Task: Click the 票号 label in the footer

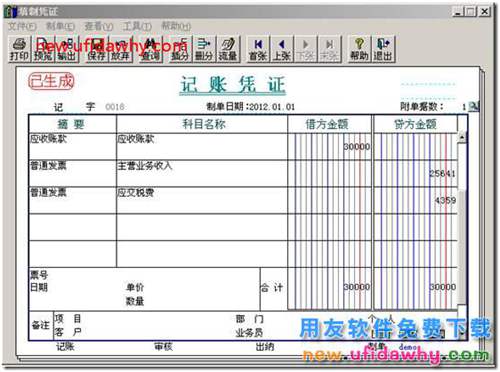Action: tap(39, 275)
